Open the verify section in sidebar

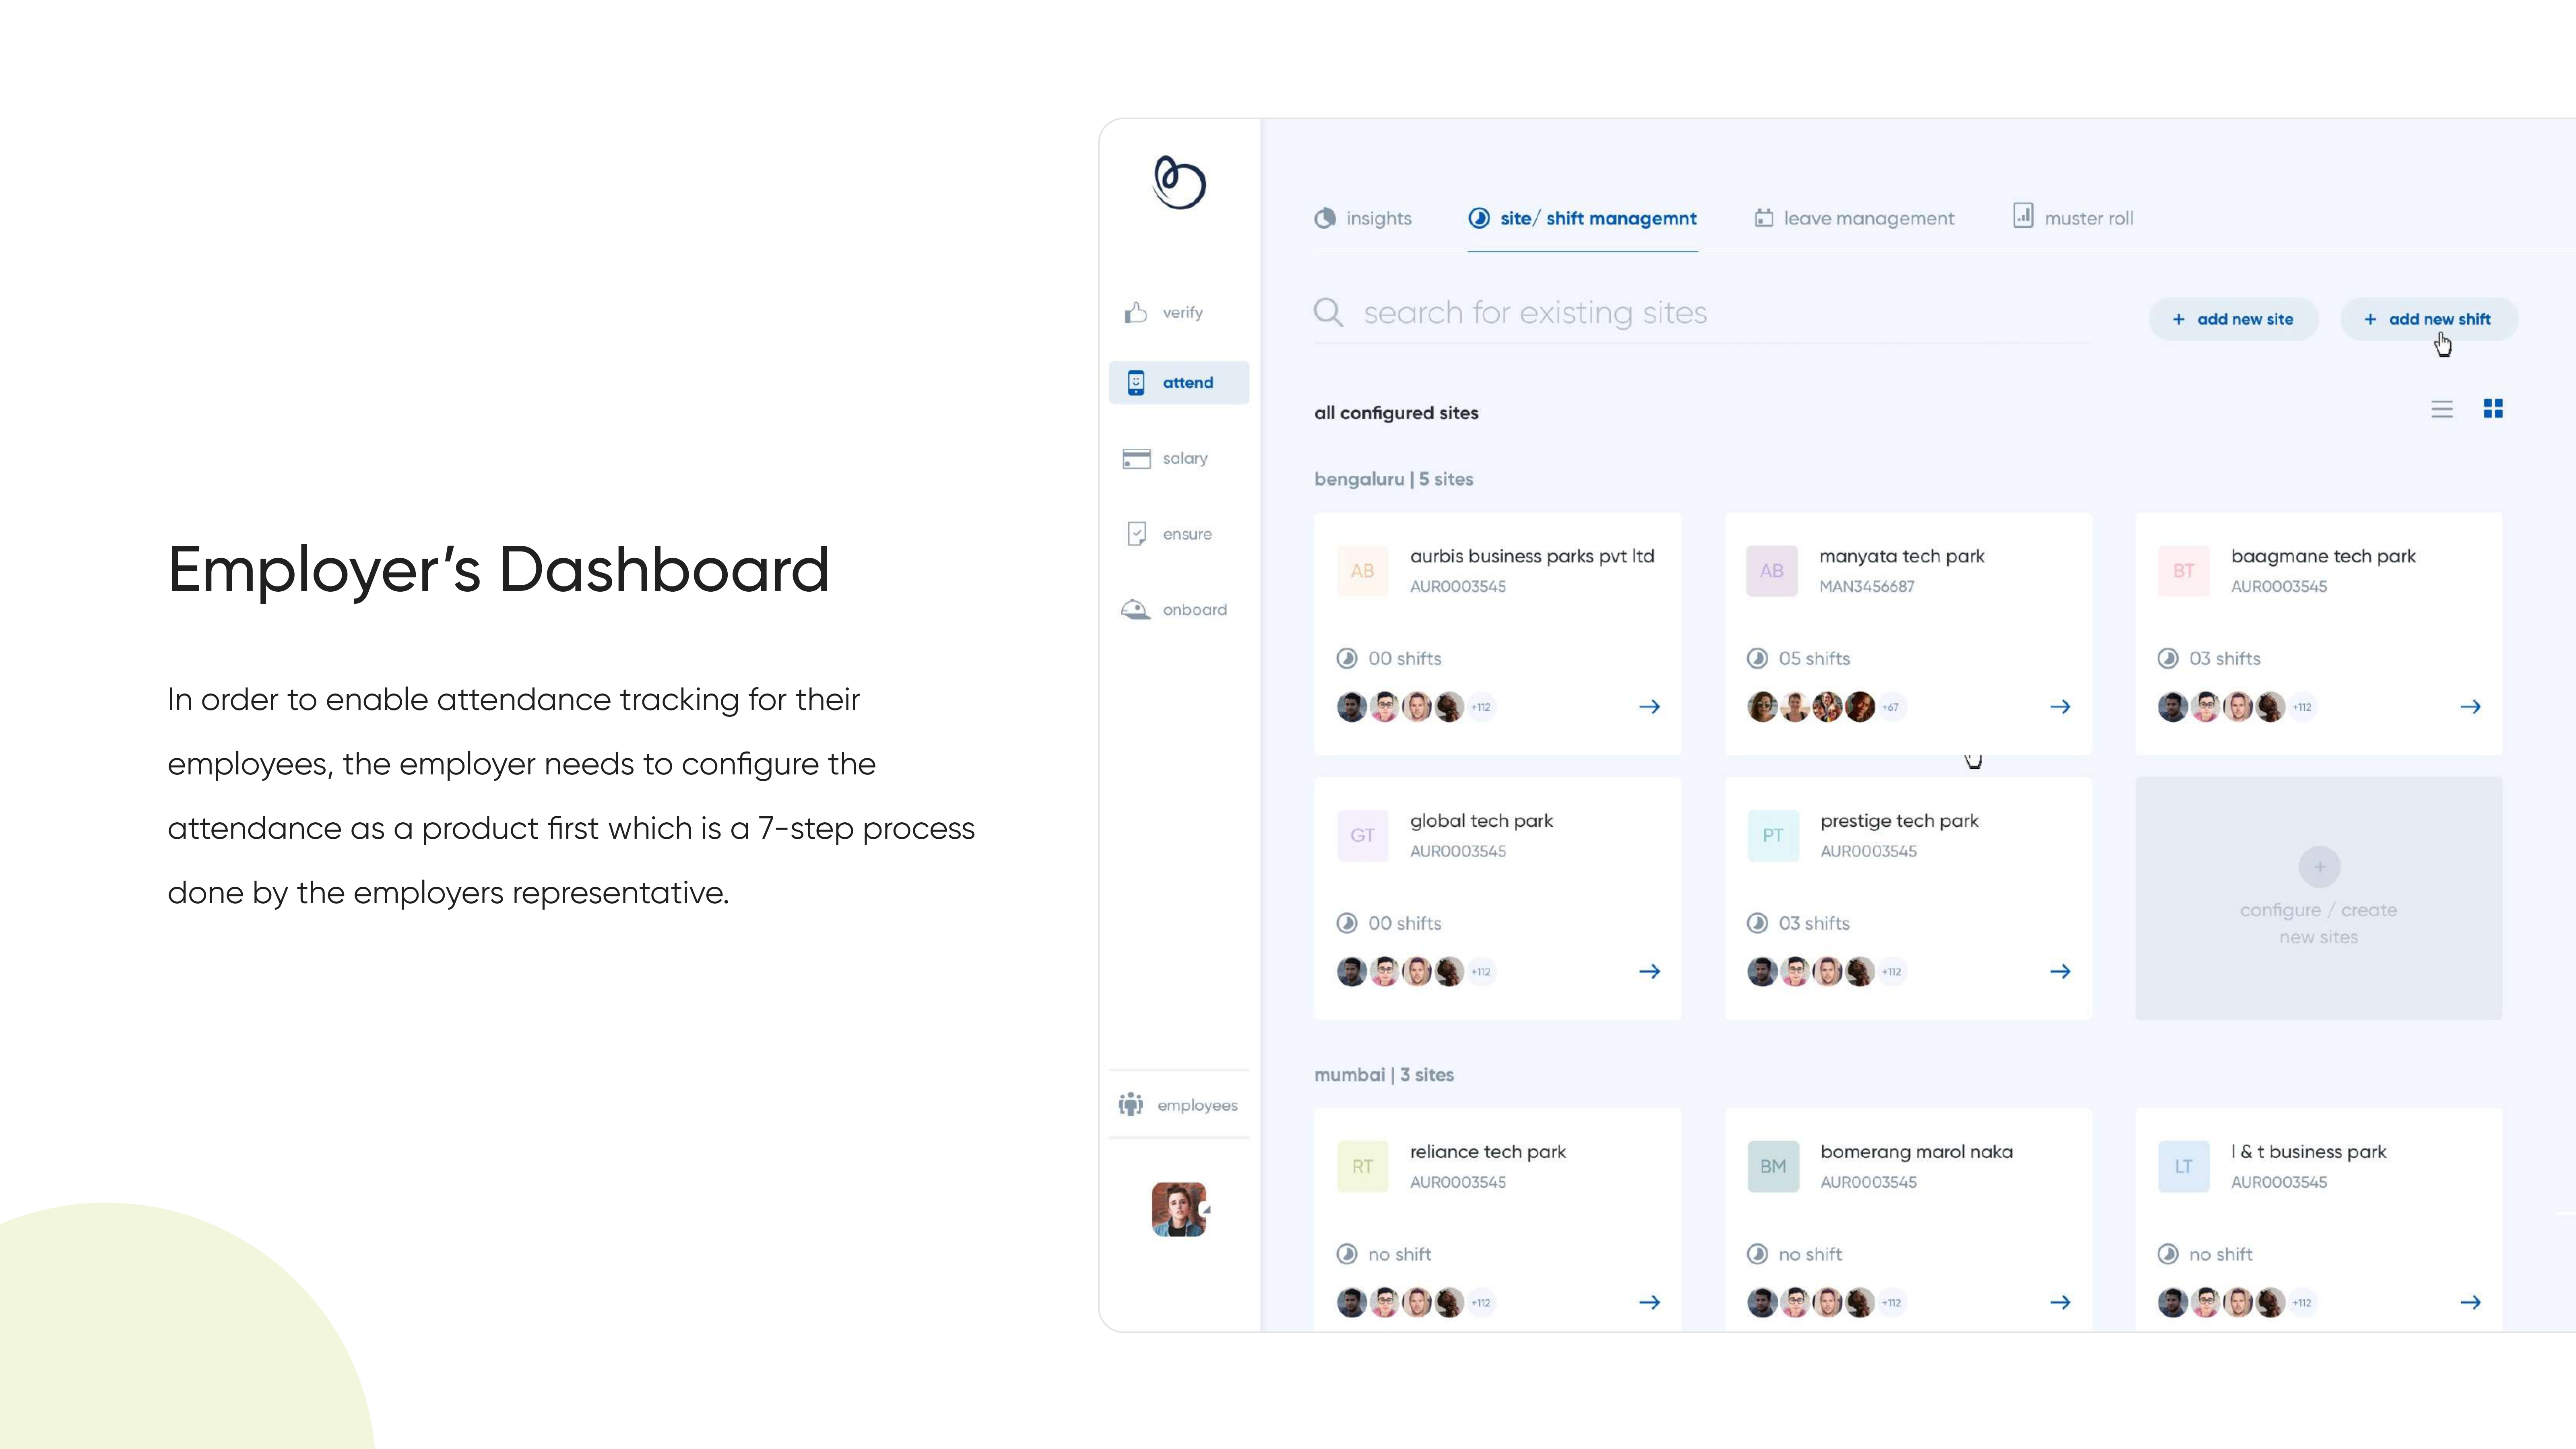point(1164,313)
